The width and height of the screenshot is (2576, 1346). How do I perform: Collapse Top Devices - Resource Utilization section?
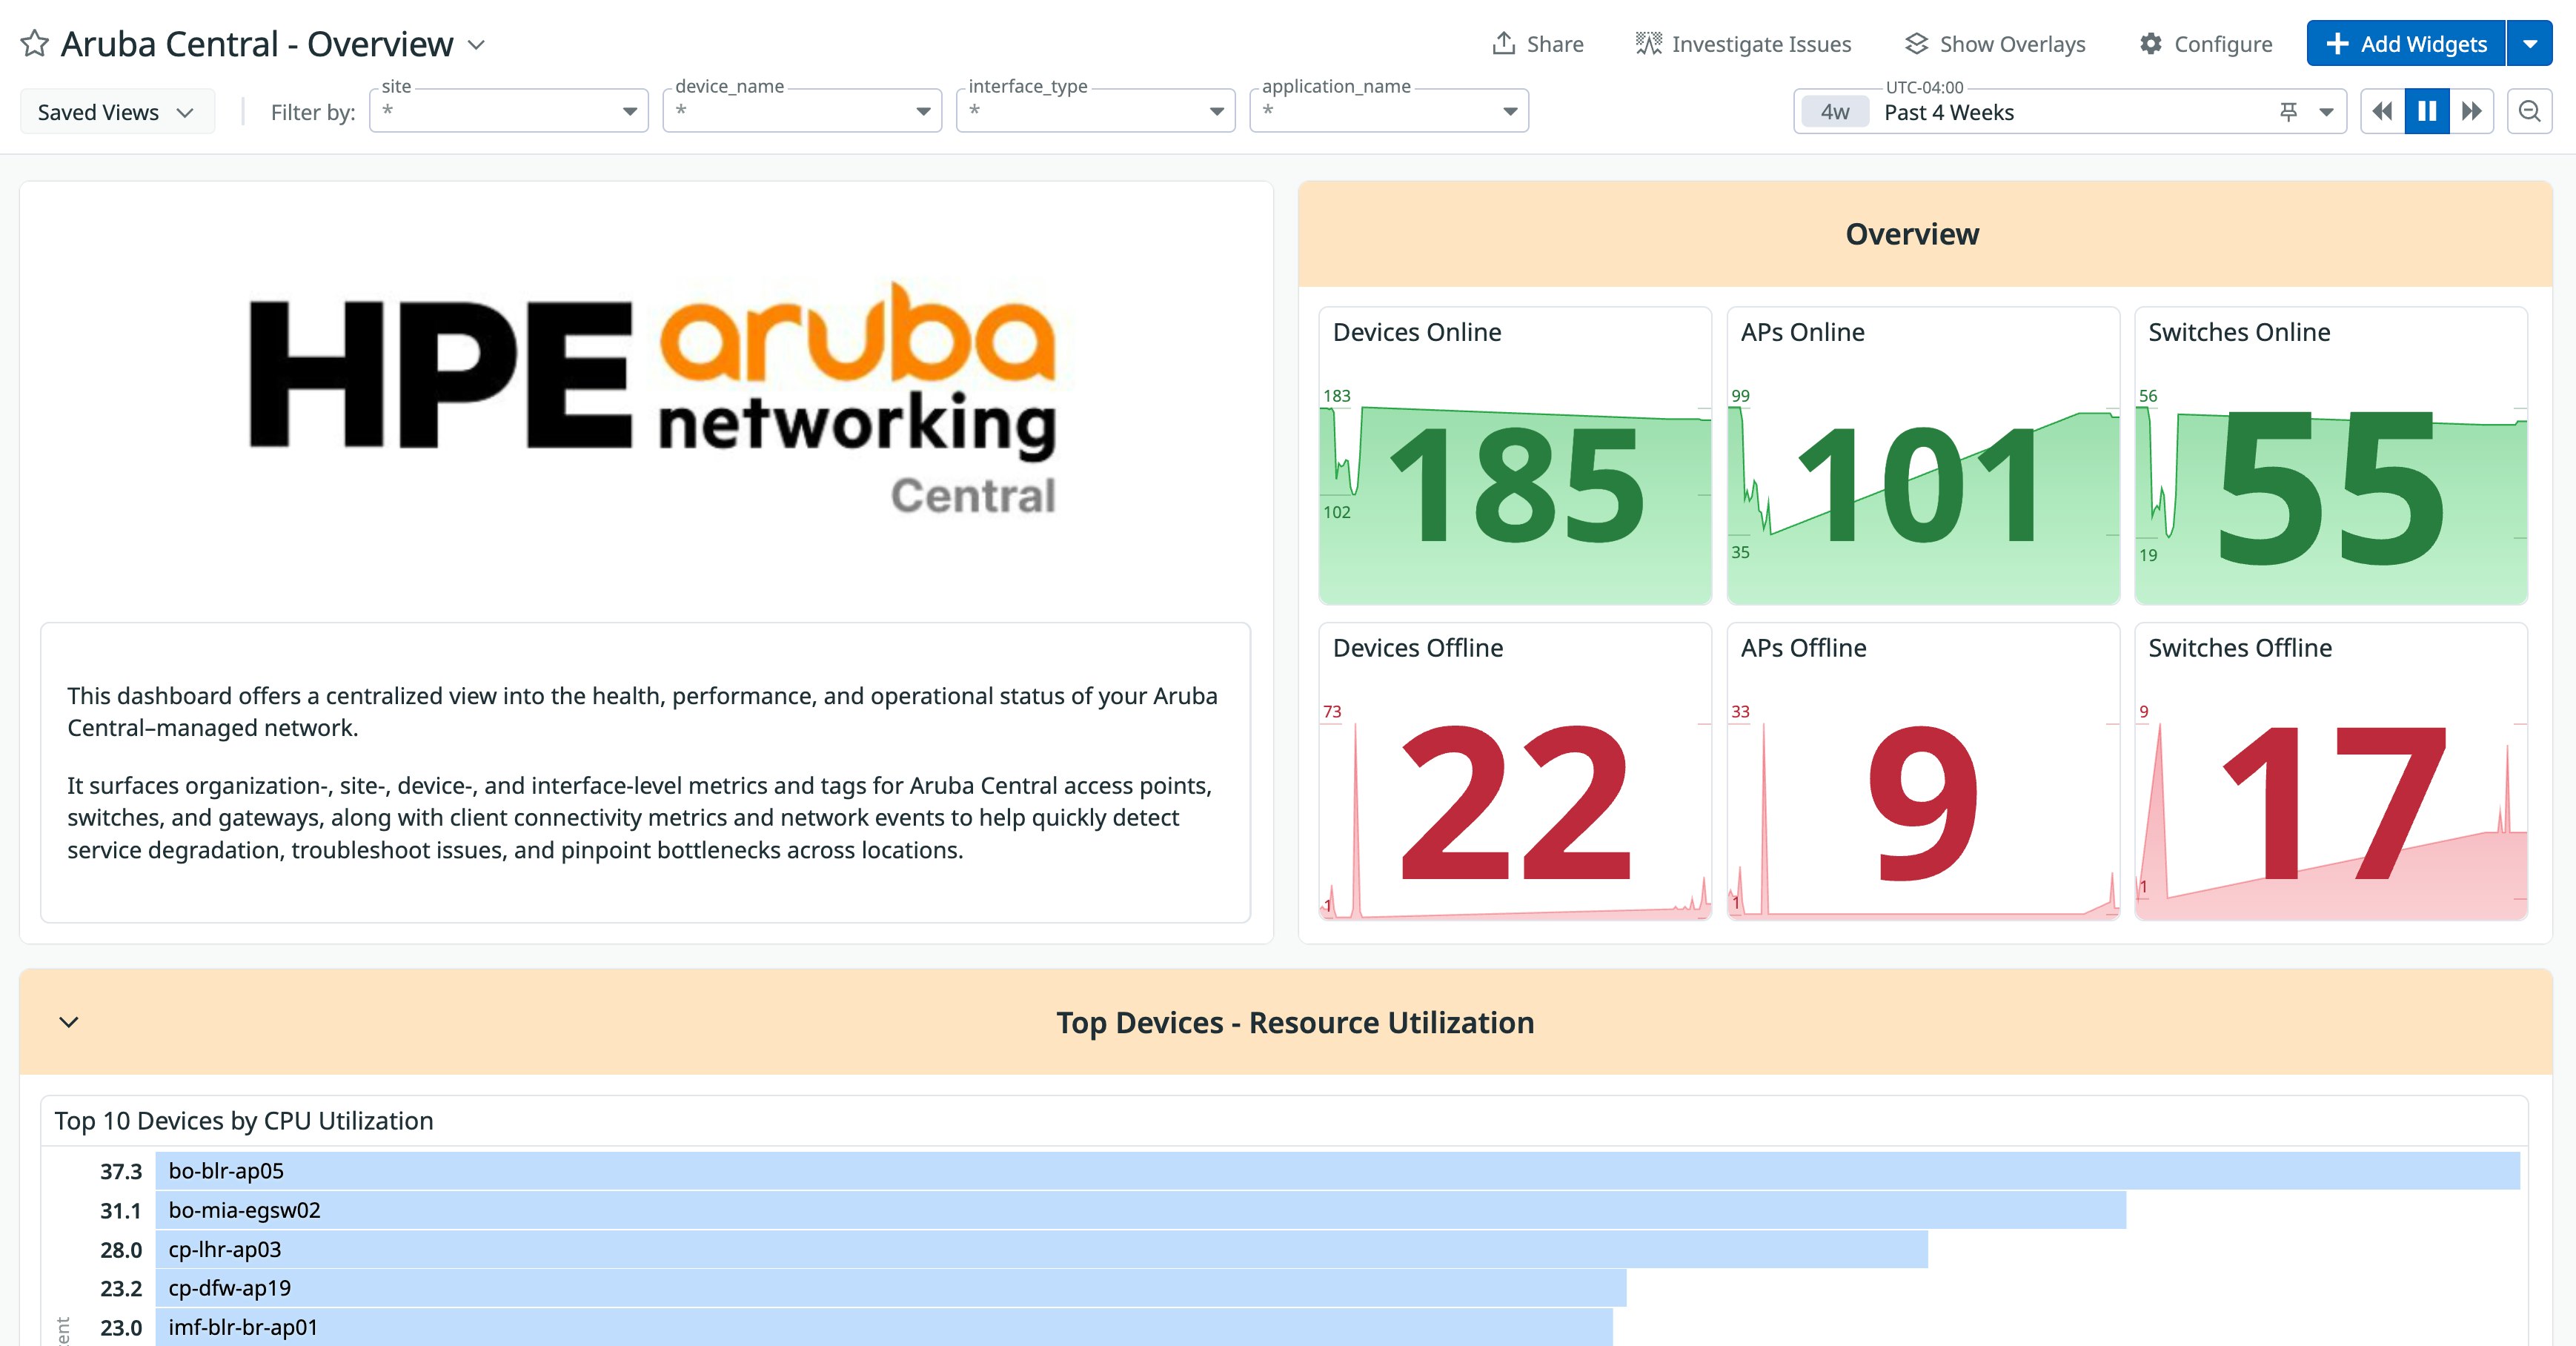click(x=68, y=1022)
